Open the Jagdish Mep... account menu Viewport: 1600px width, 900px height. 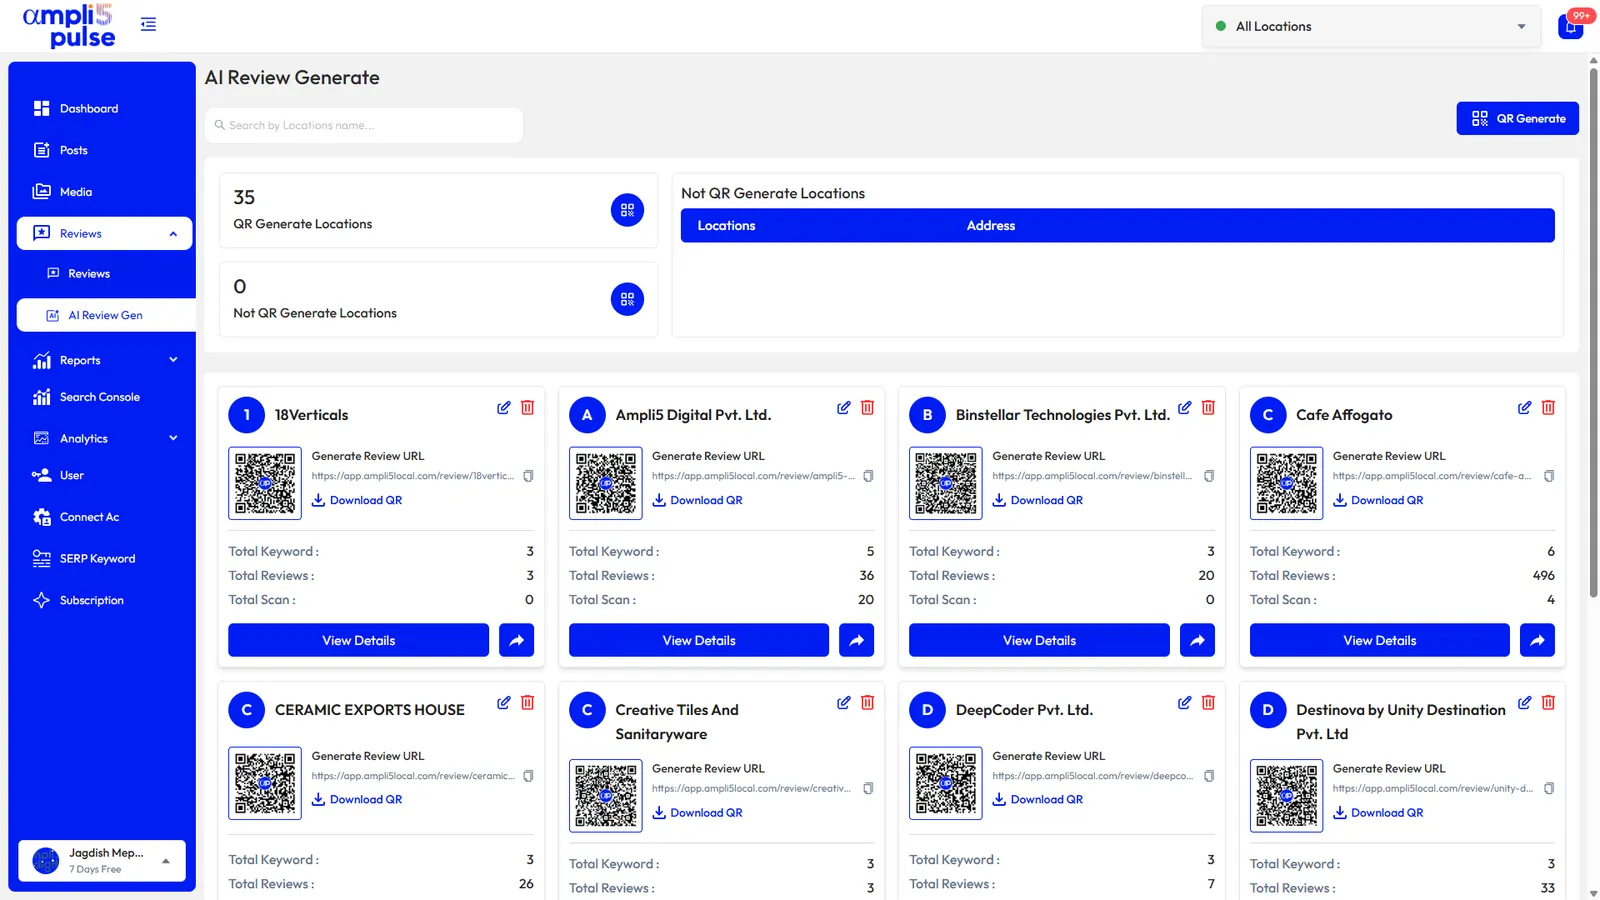(x=102, y=860)
